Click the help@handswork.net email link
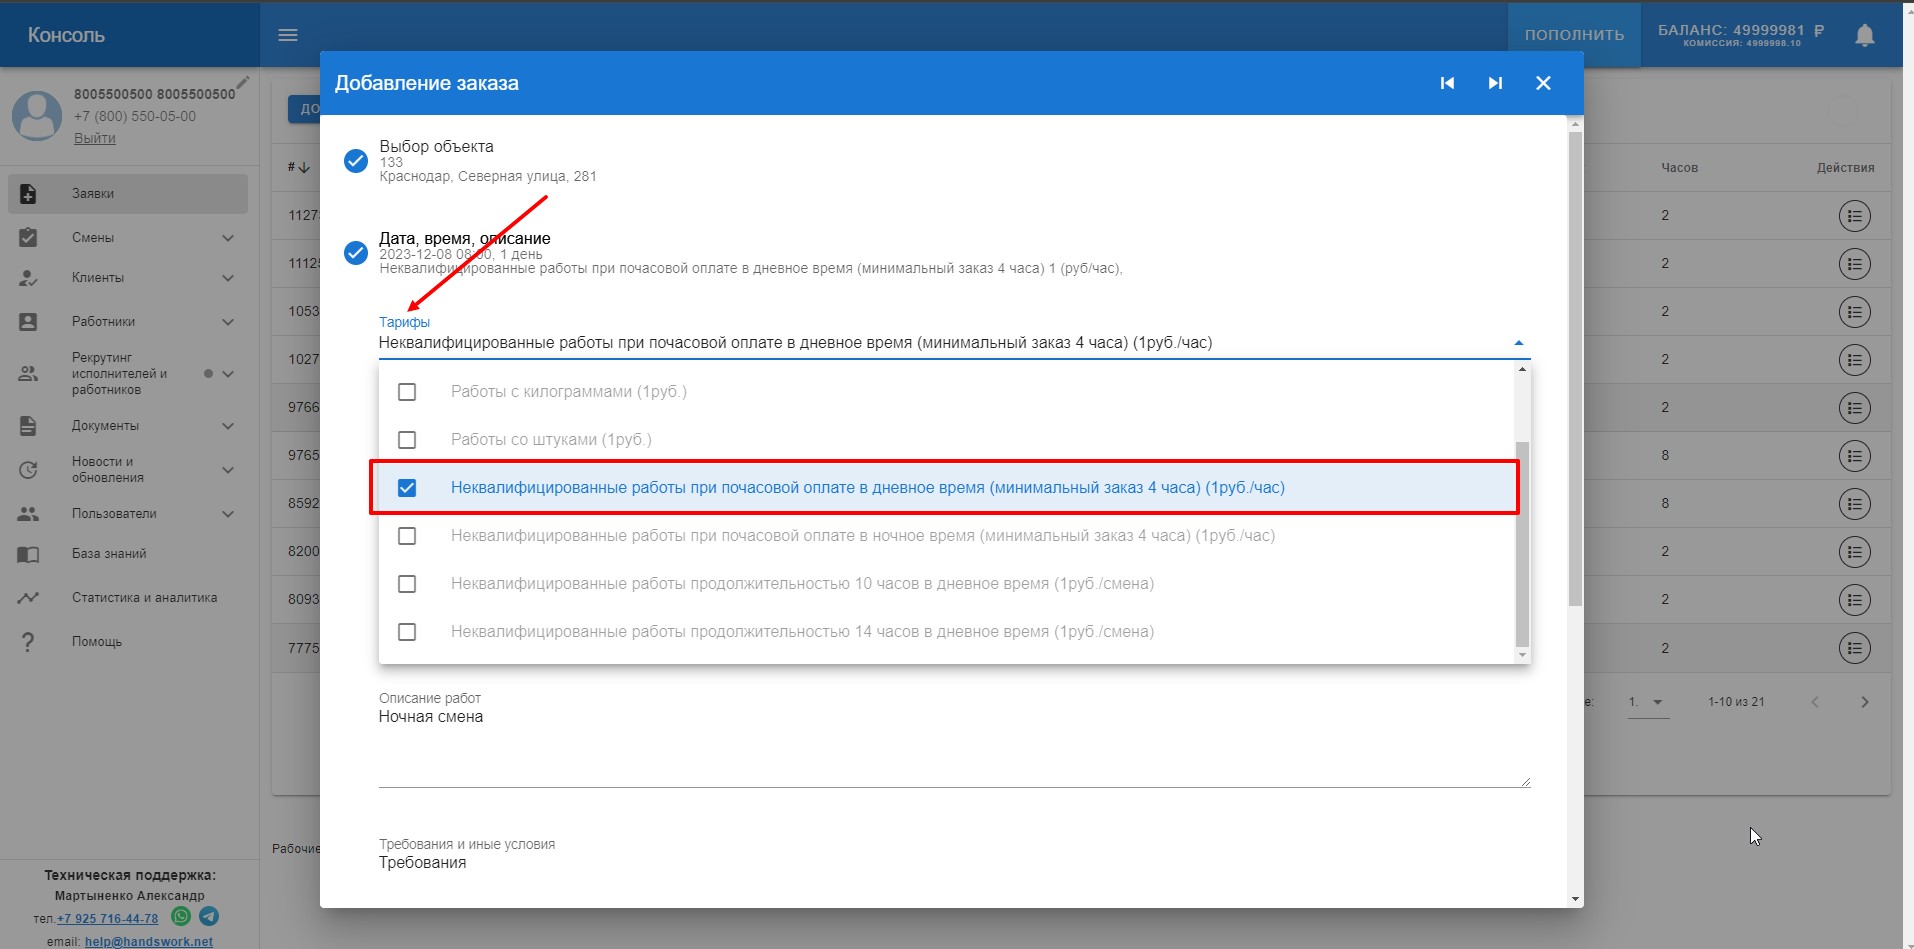The height and width of the screenshot is (949, 1914). pos(149,942)
